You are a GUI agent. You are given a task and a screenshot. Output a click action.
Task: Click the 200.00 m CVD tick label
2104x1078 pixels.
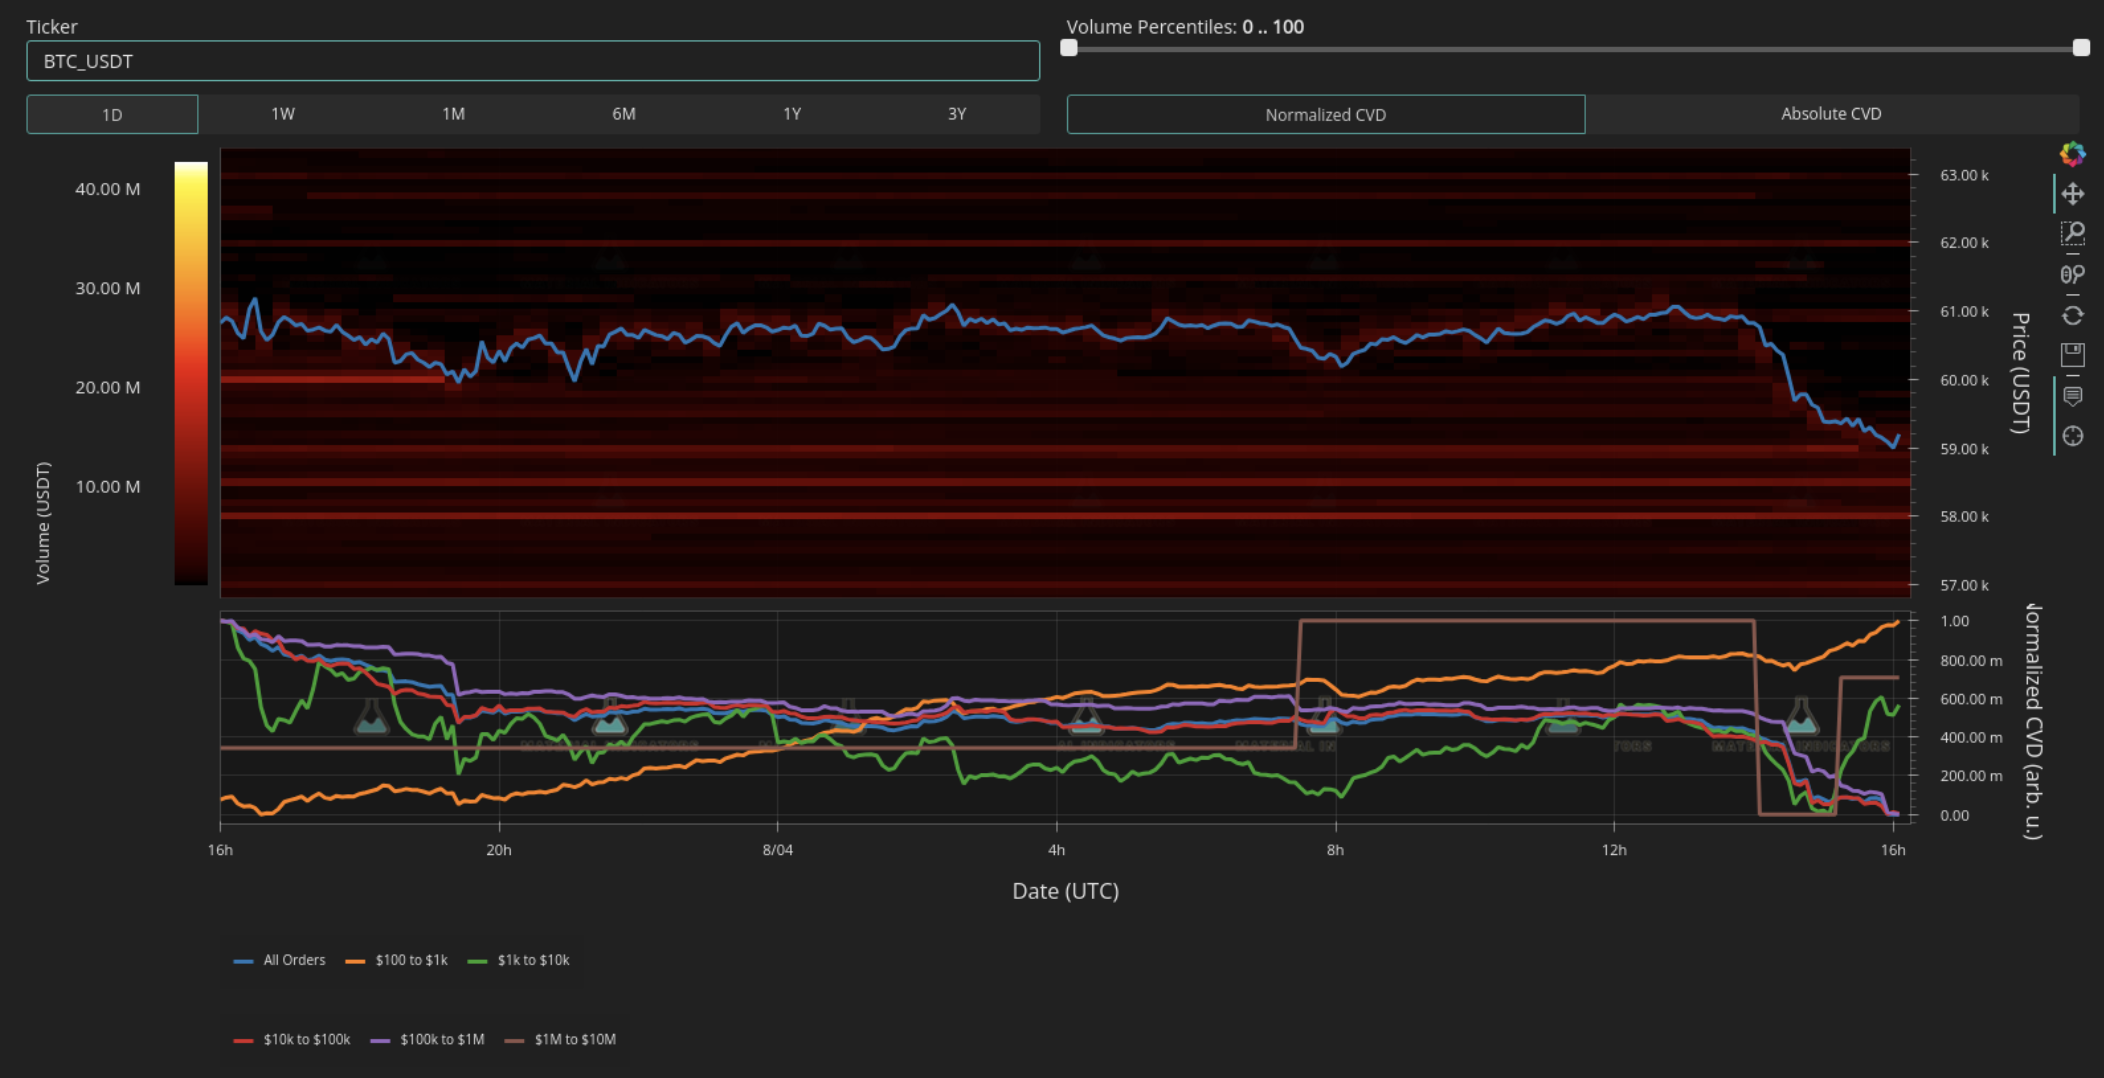1971,776
